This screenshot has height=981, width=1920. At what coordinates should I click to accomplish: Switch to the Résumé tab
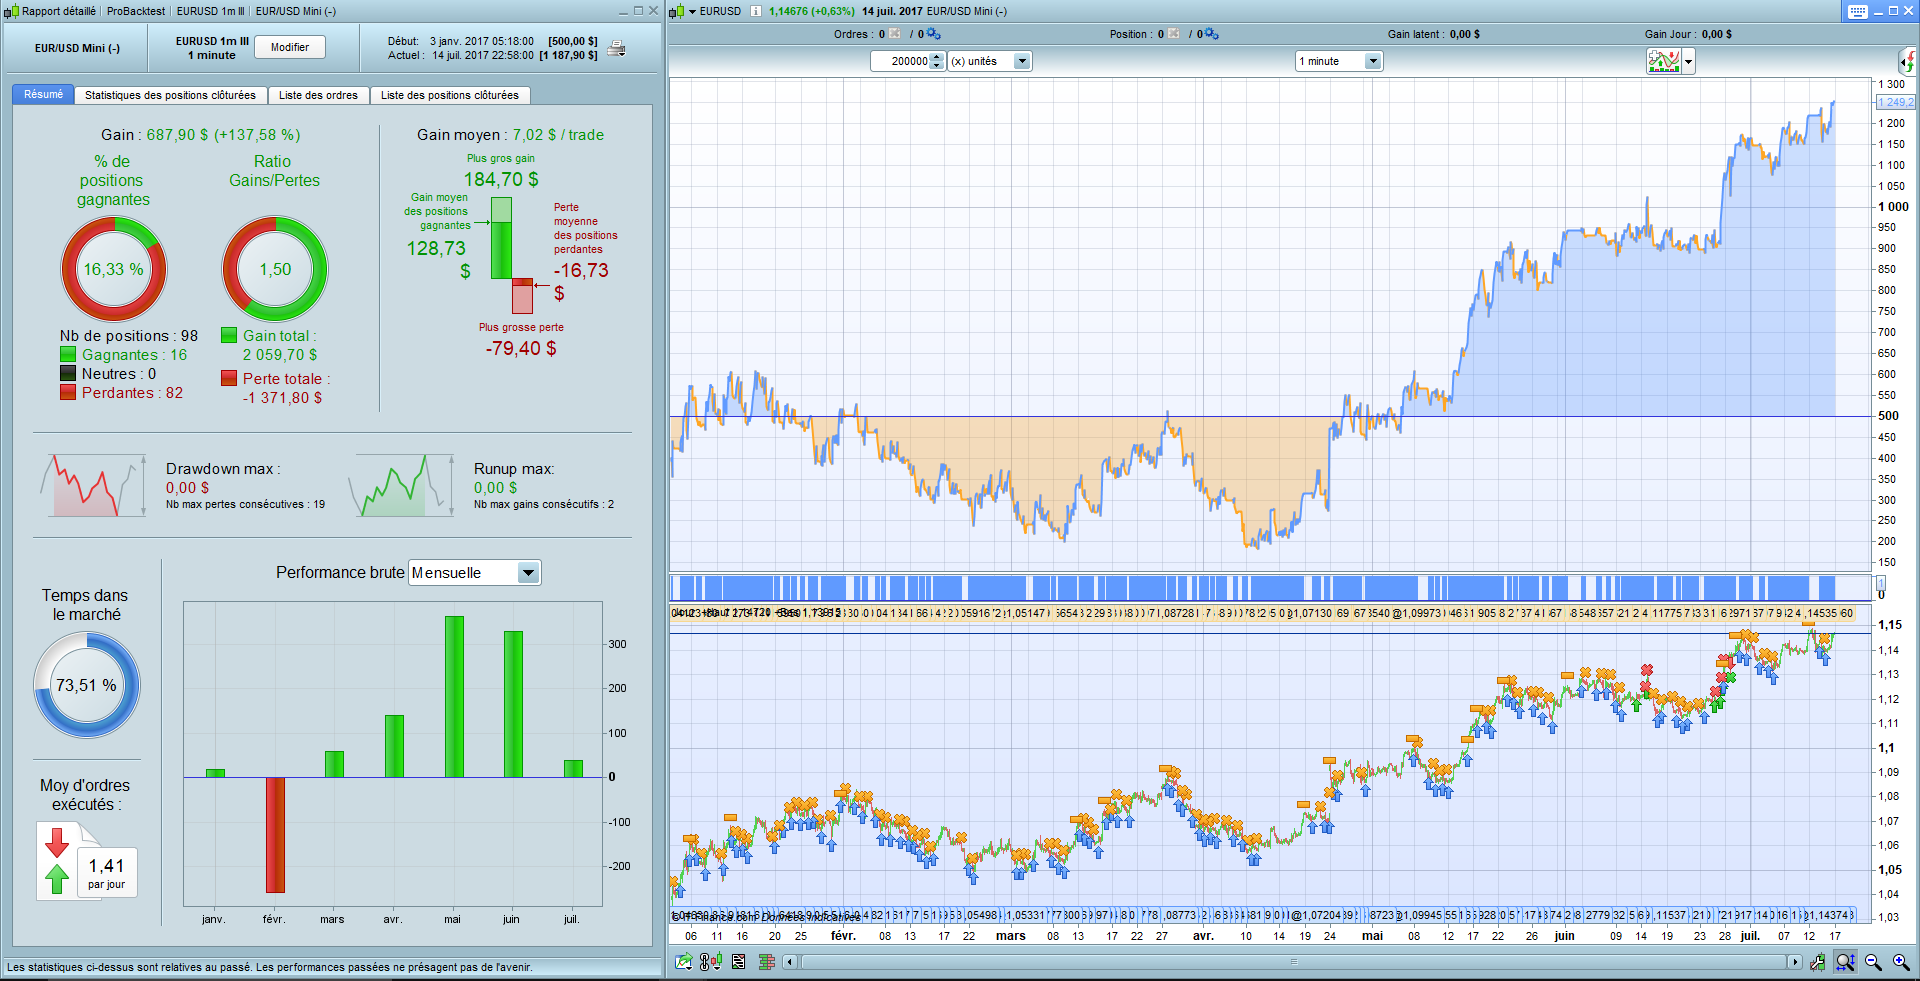tap(43, 94)
